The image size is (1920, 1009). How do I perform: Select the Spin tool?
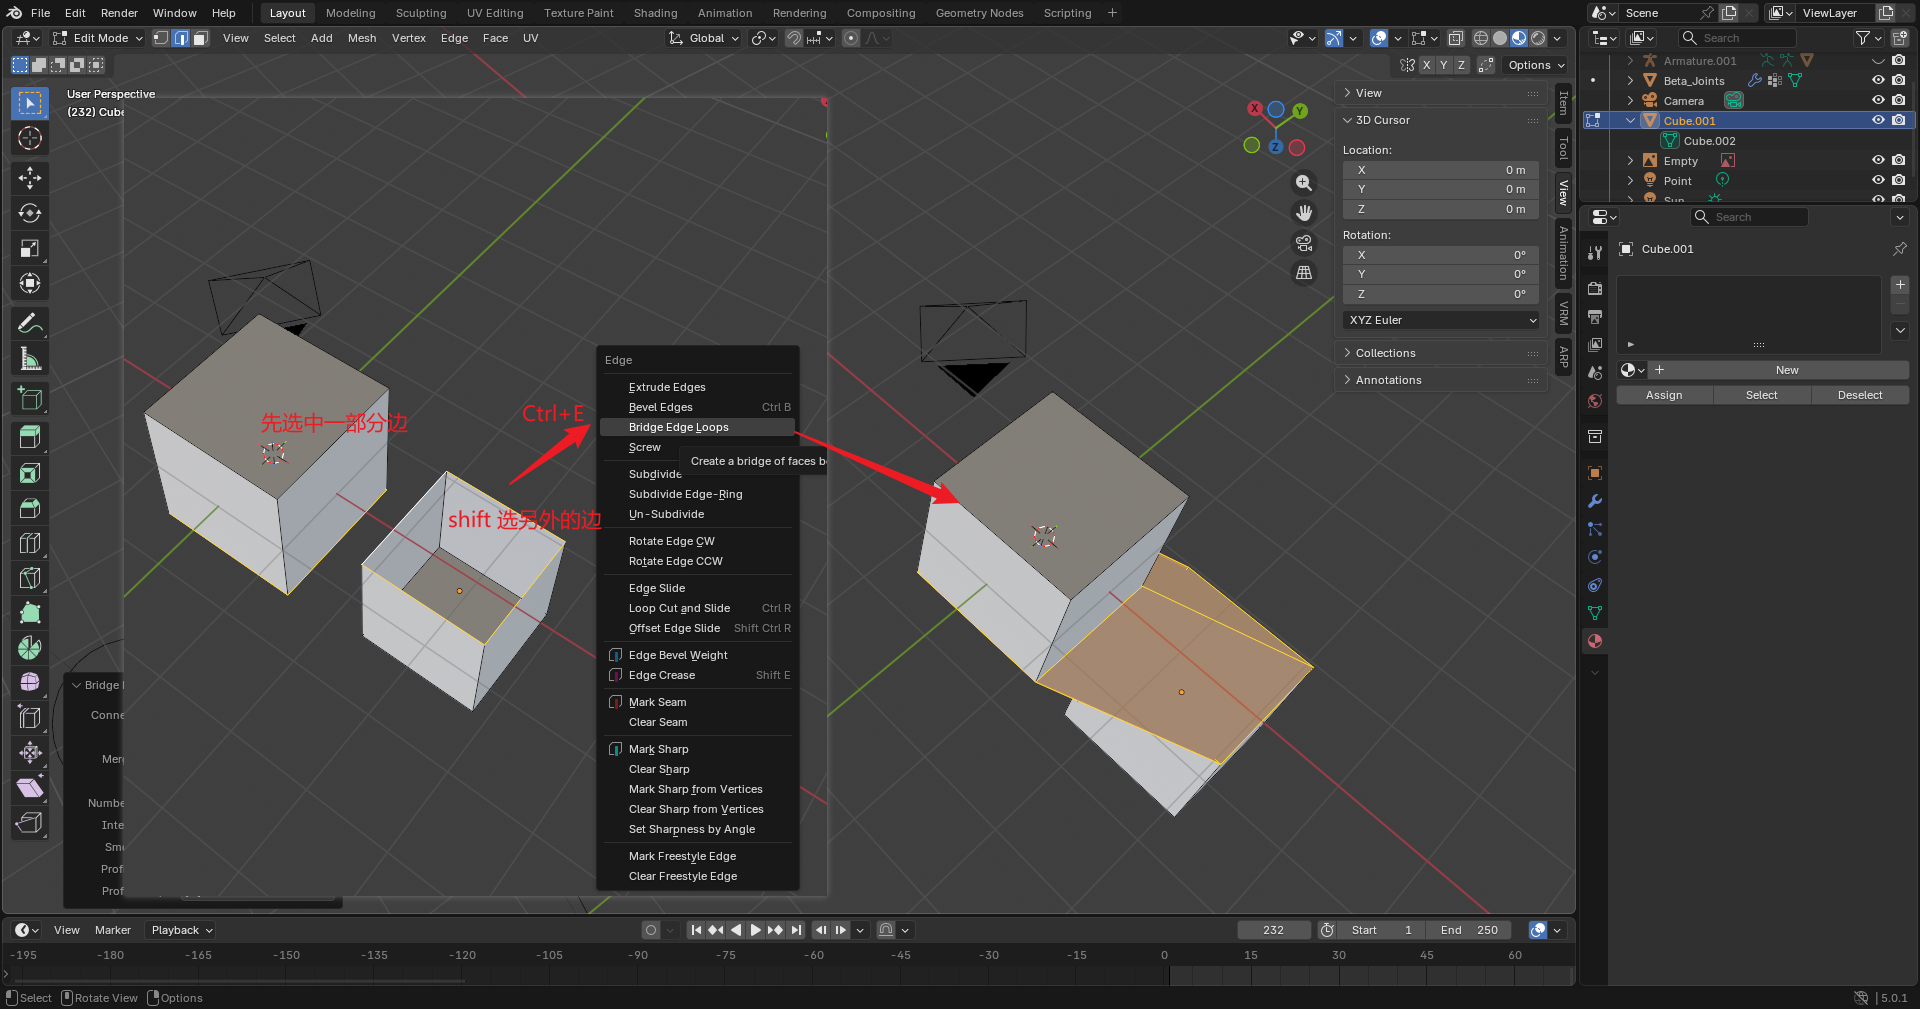click(x=30, y=648)
